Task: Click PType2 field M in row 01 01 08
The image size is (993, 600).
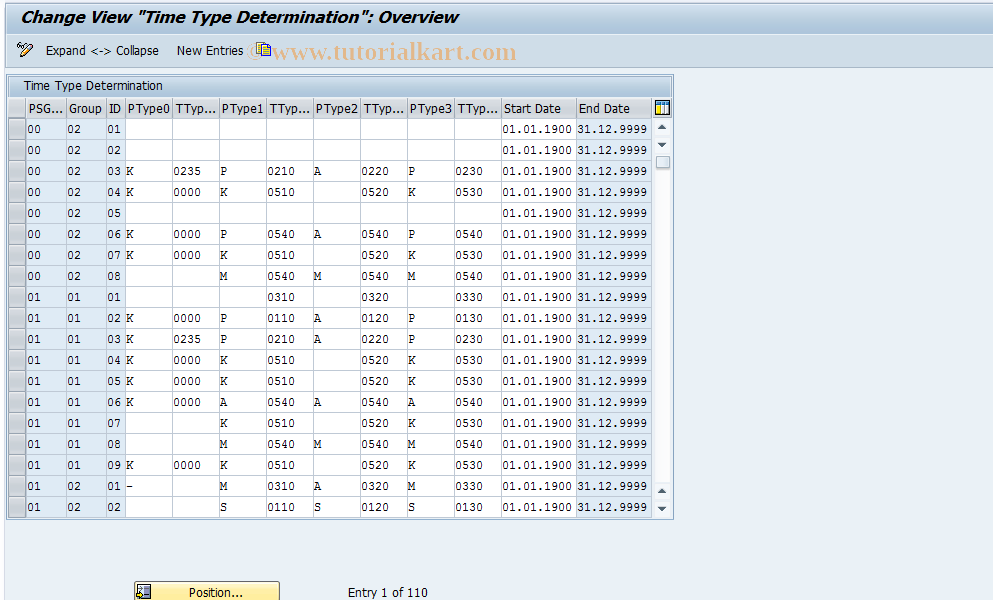Action: 336,444
